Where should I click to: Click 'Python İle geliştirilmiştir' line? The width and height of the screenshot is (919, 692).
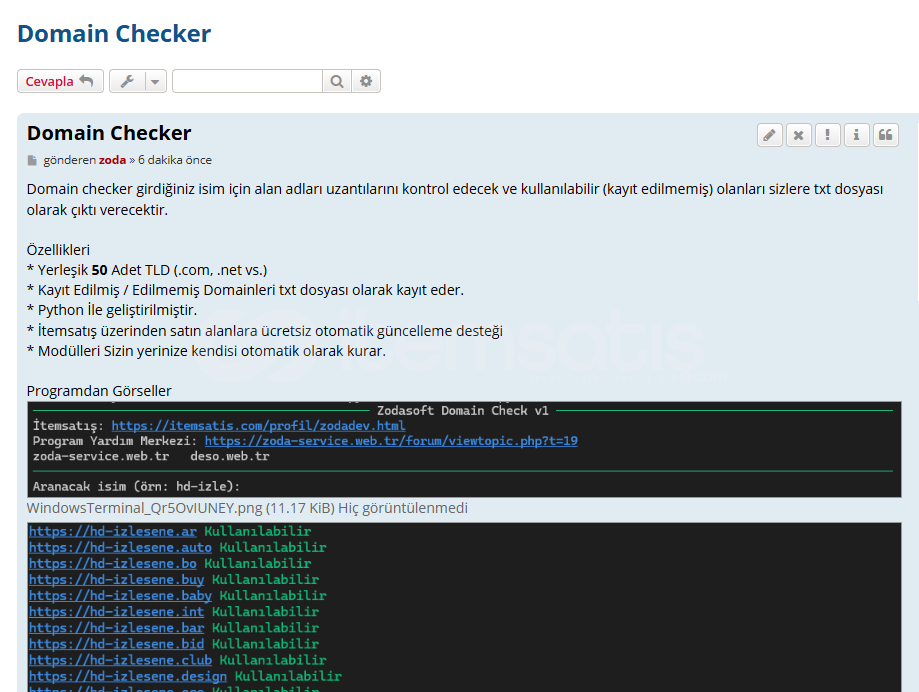click(x=112, y=310)
